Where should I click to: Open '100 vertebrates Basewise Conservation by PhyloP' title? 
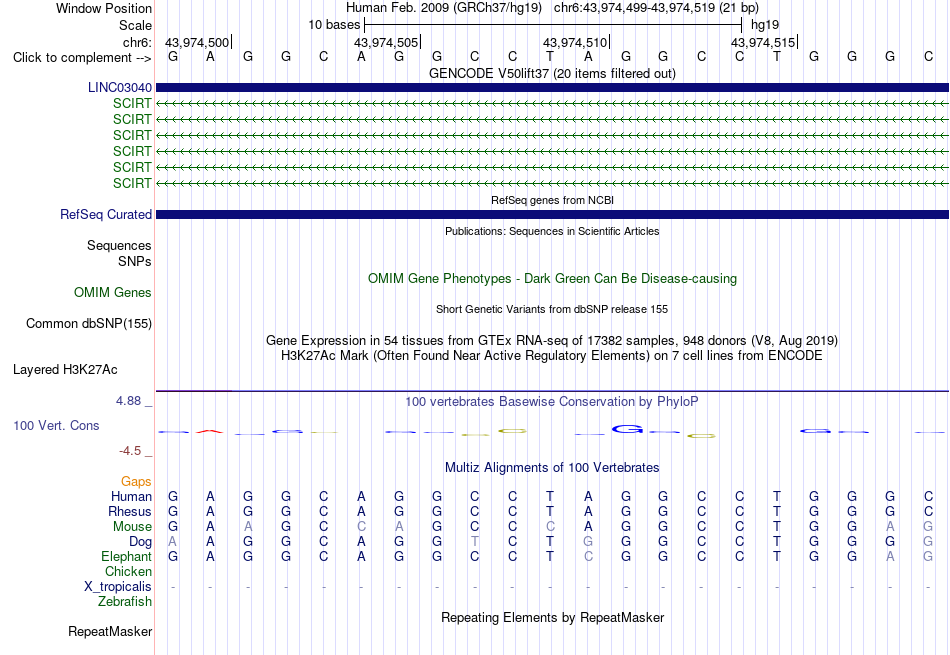tap(552, 402)
